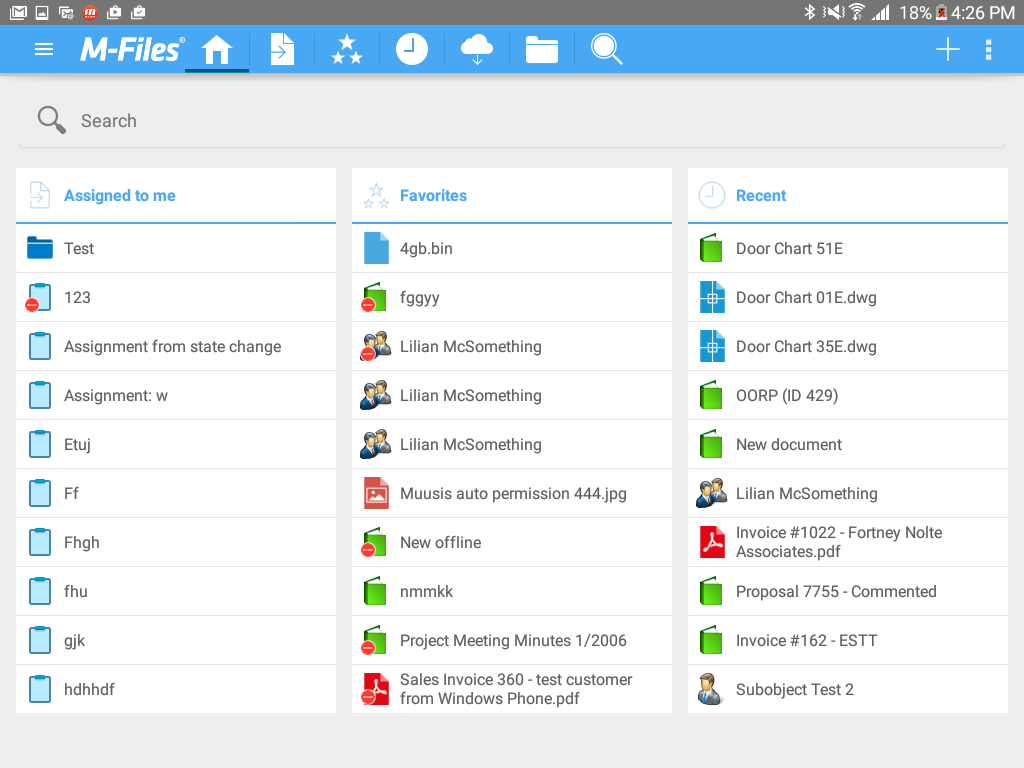Tap the mail notification icon in status bar
This screenshot has width=1024, height=768.
tap(18, 12)
